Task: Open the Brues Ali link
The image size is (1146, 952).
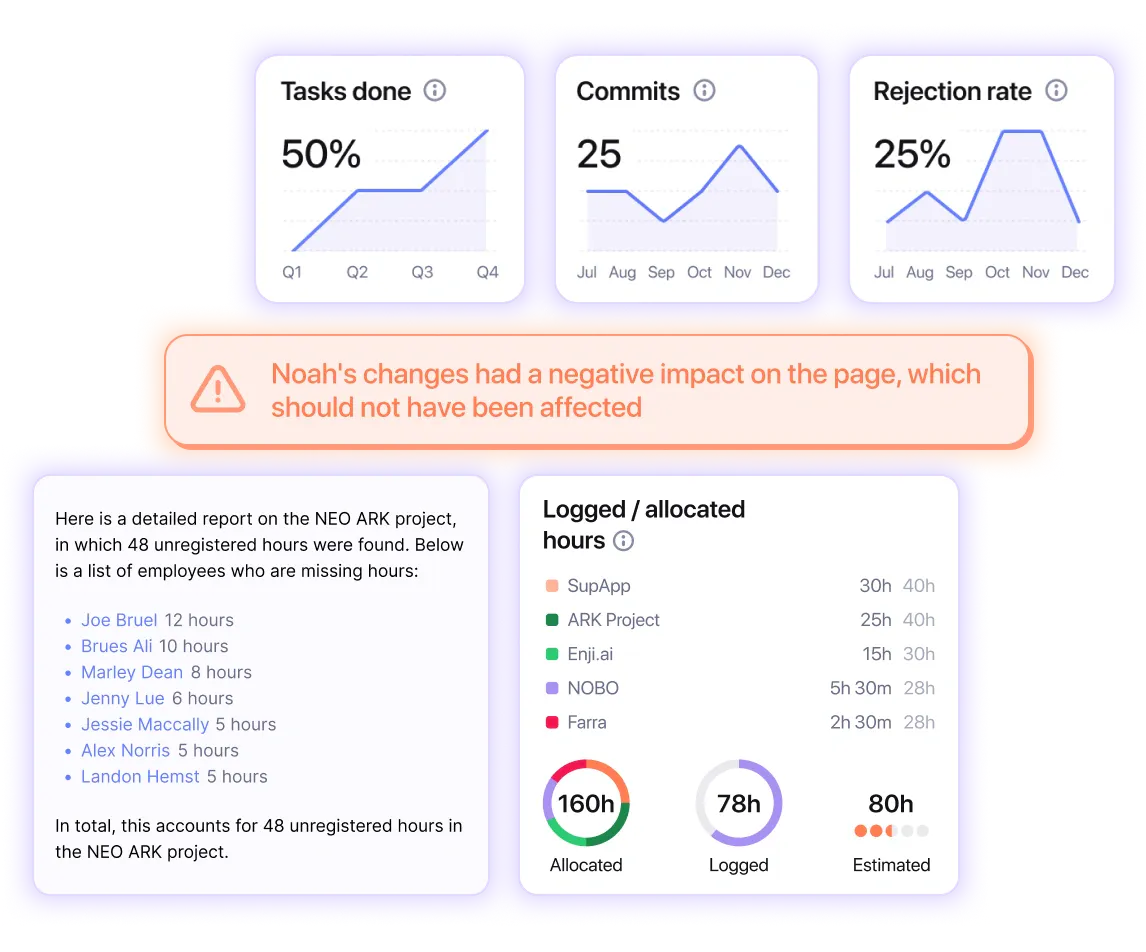Action: [116, 646]
